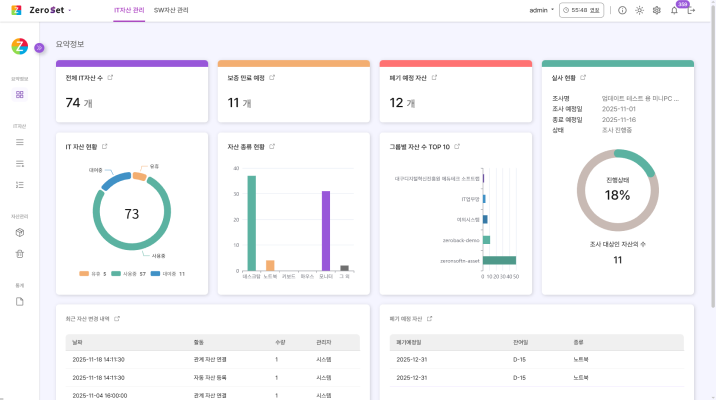The image size is (716, 400).
Task: Click the settings gear icon in header
Action: pyautogui.click(x=656, y=10)
